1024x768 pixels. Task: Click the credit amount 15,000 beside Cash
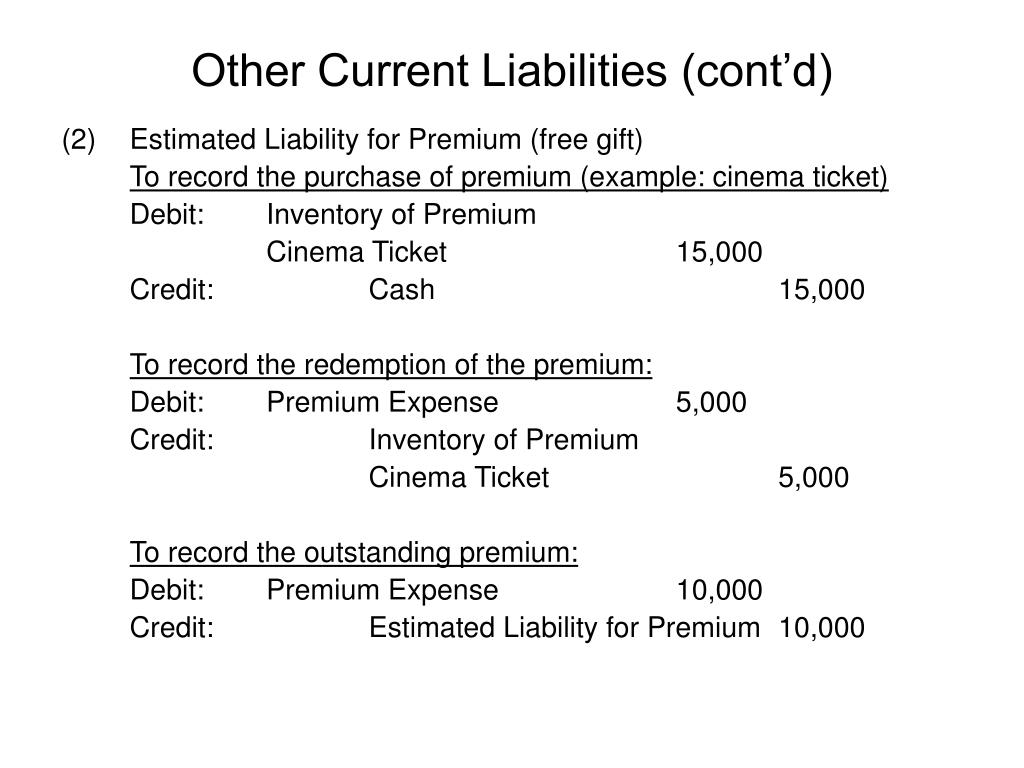click(822, 290)
